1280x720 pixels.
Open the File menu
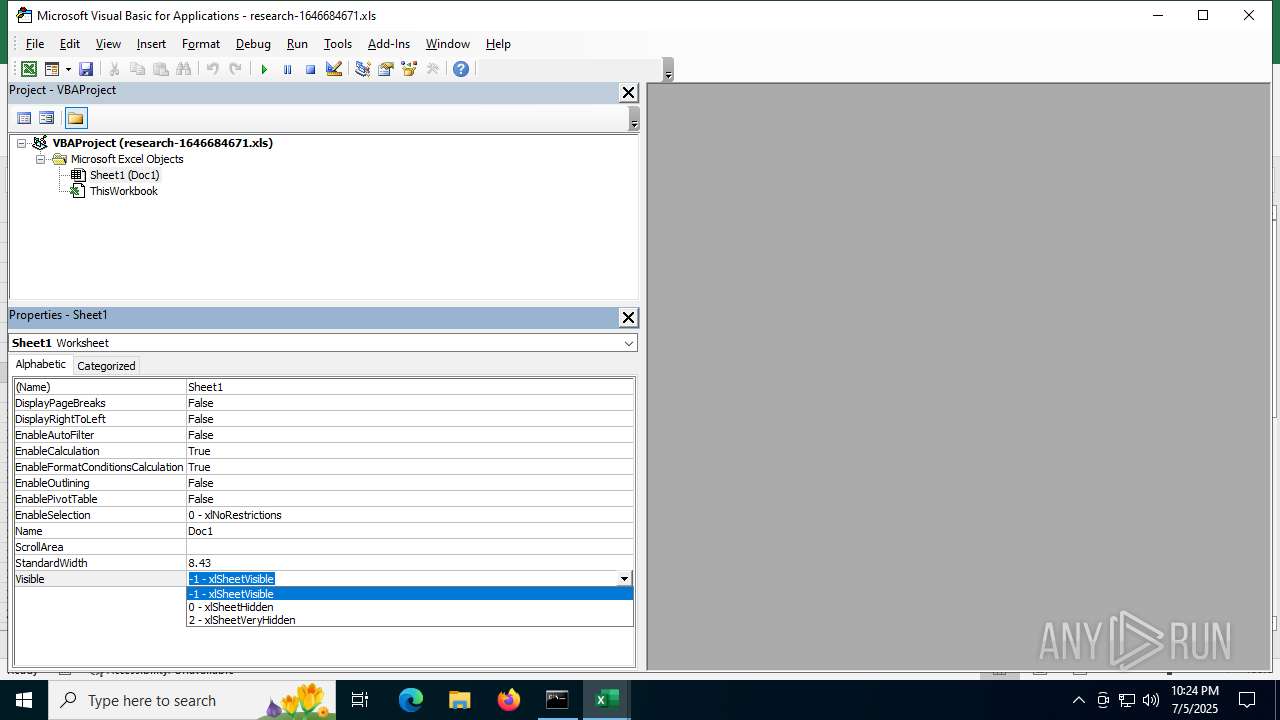coord(35,44)
